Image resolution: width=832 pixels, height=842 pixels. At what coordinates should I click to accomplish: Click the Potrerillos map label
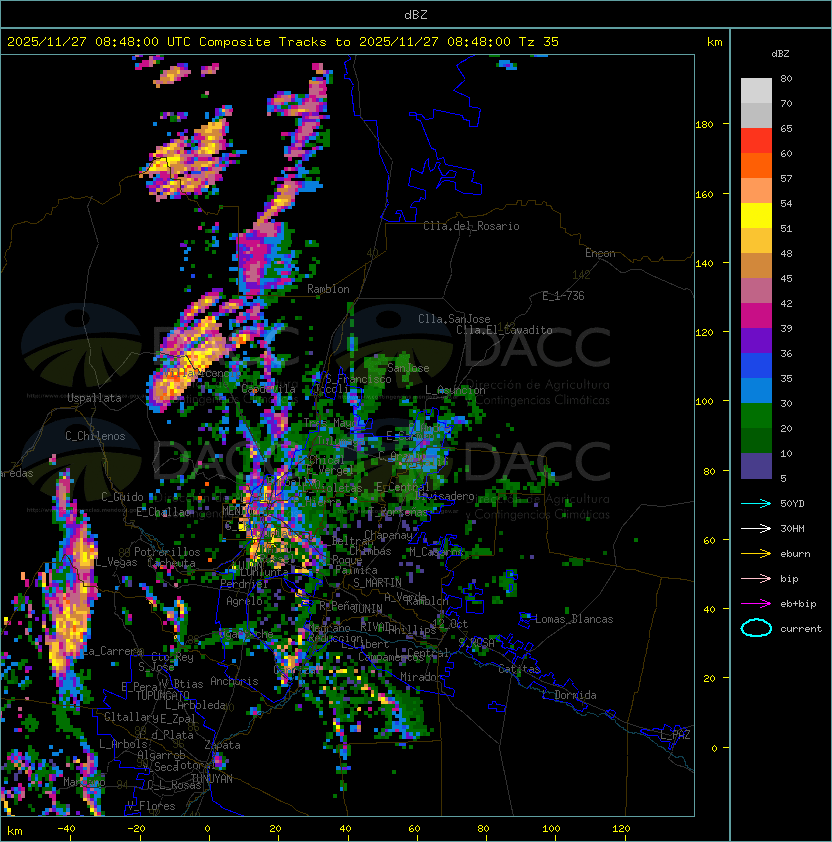(x=167, y=552)
